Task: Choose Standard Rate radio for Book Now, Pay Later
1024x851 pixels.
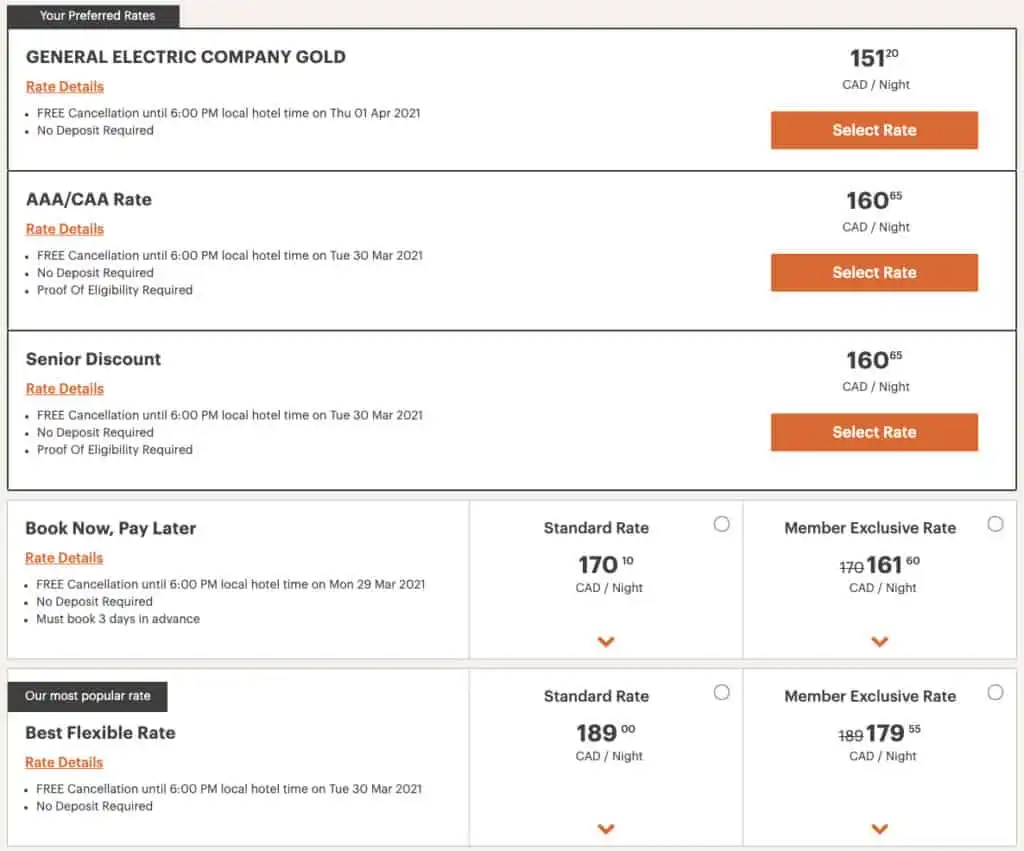Action: 722,524
